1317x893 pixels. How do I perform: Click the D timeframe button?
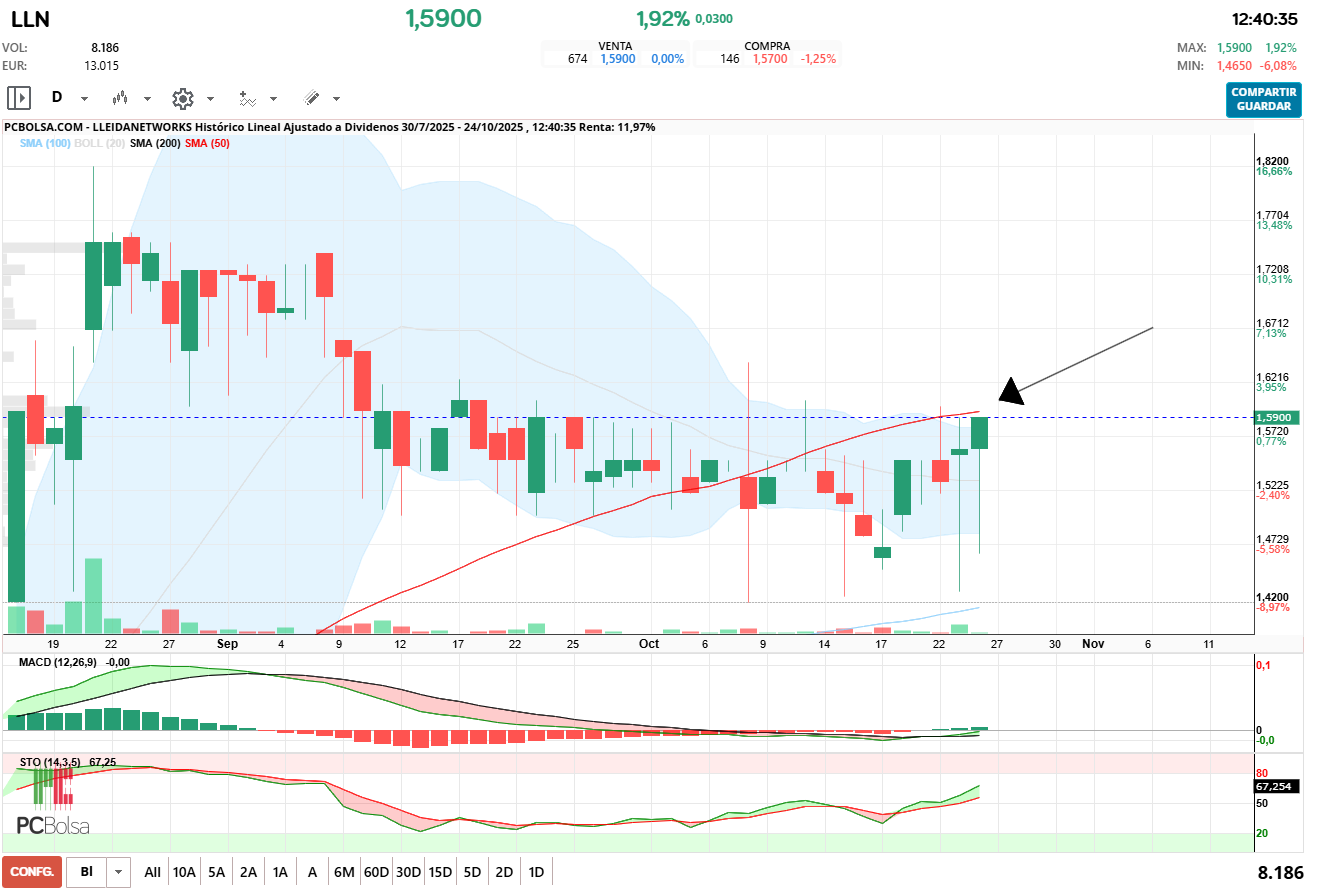pyautogui.click(x=57, y=98)
